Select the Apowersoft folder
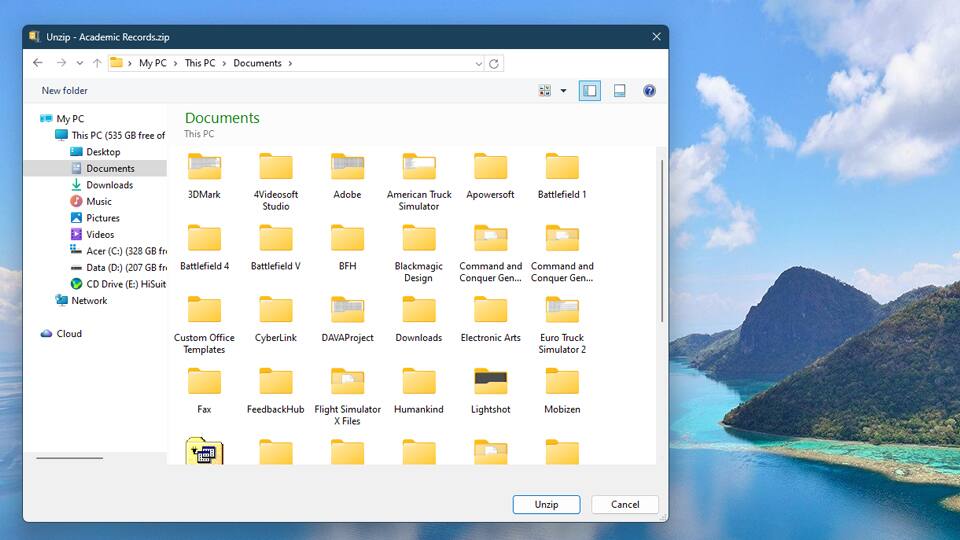The width and height of the screenshot is (960, 540). (x=490, y=176)
